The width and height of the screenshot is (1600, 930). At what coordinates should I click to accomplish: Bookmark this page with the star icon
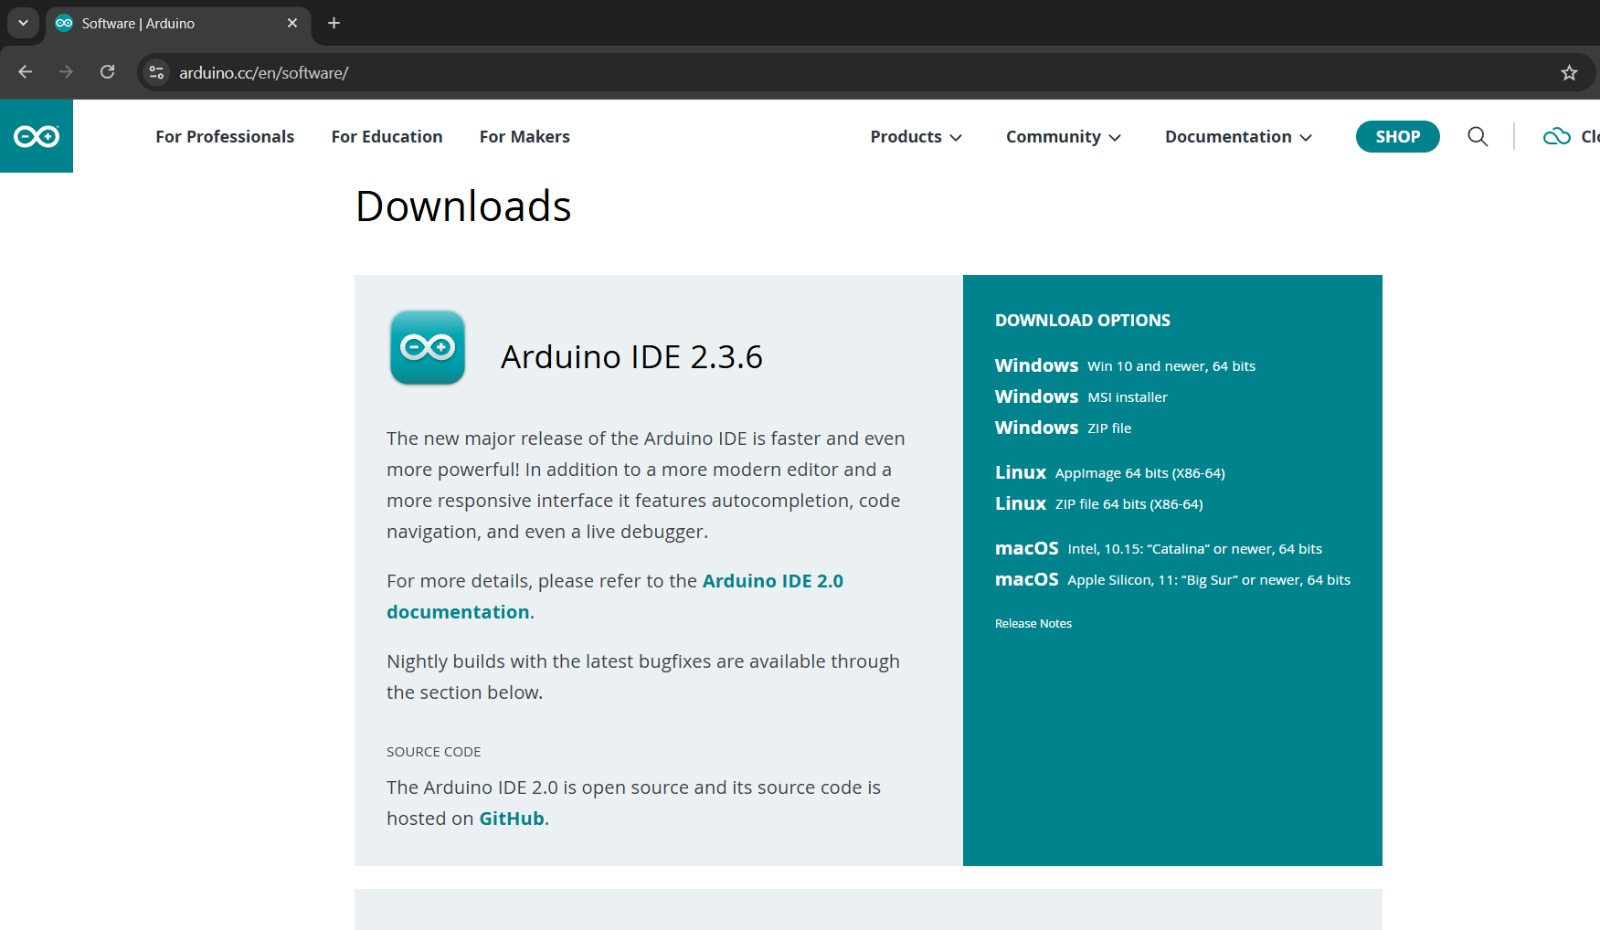[1569, 73]
